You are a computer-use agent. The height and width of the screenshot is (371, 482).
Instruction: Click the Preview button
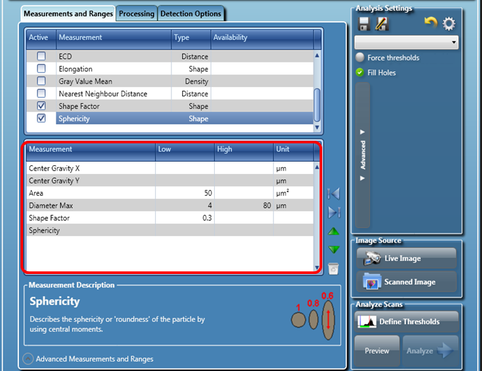377,351
